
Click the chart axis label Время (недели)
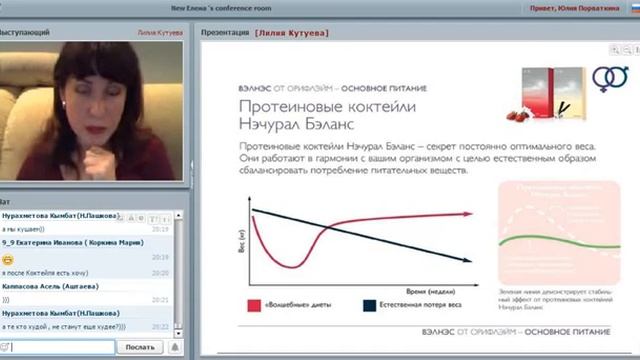click(x=431, y=291)
